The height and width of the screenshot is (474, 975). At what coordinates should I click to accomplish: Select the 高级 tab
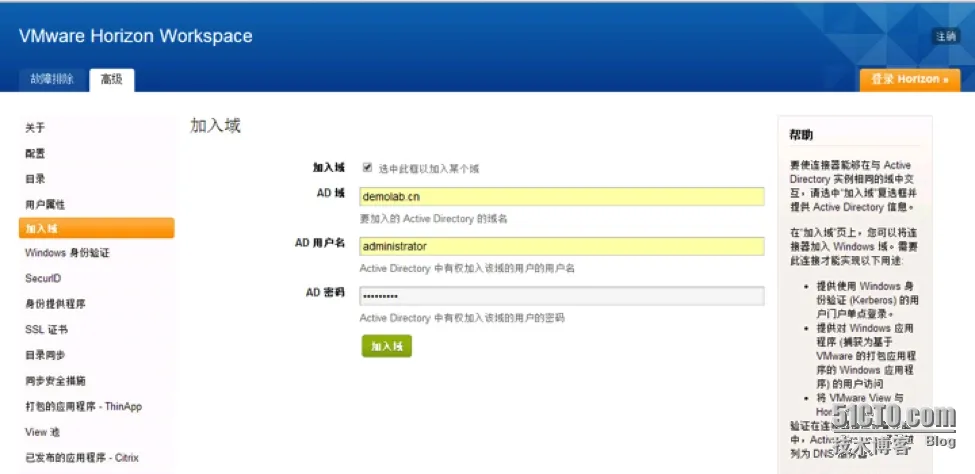point(112,80)
